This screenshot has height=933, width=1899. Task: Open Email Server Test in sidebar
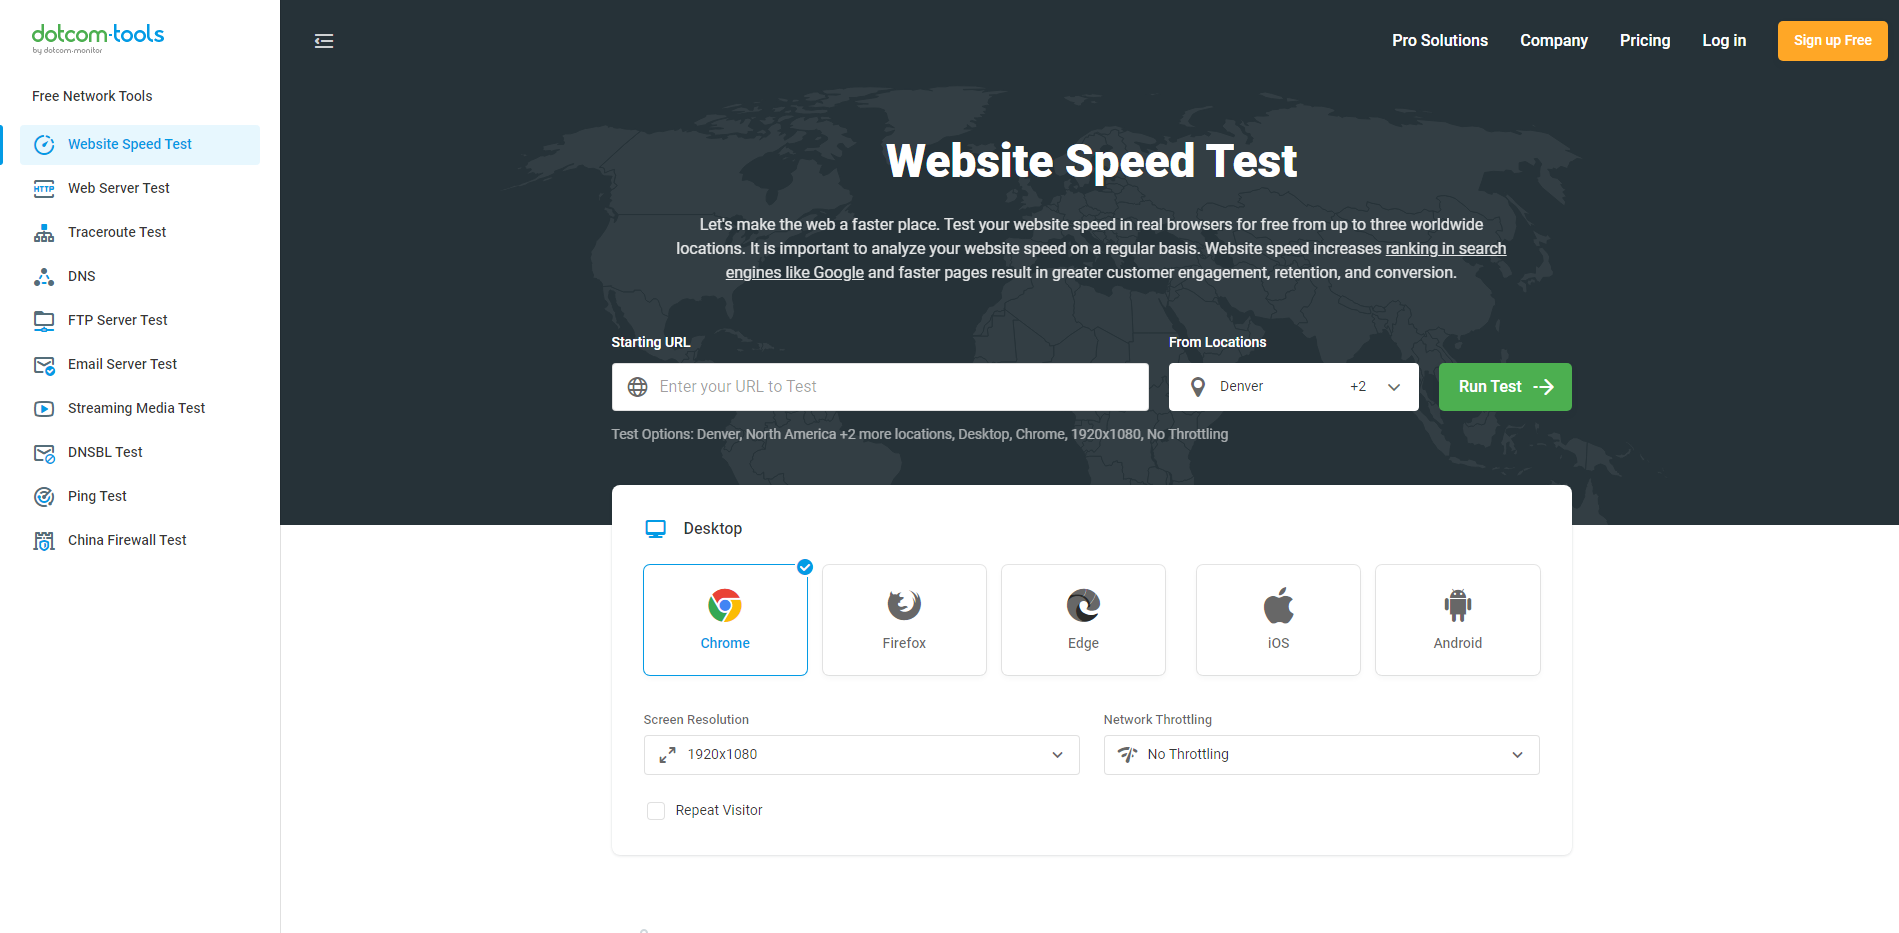140,365
